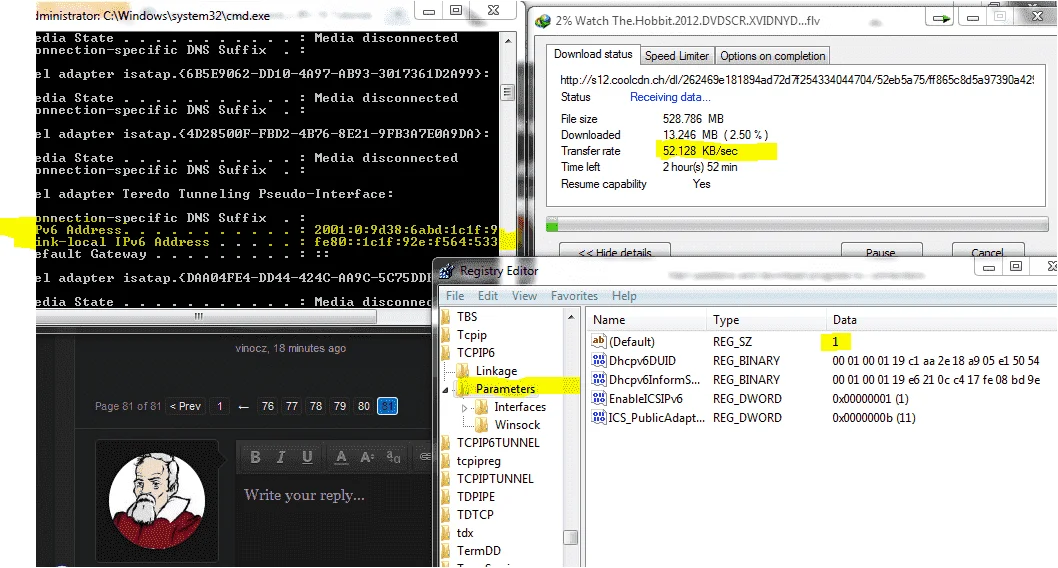Select the TDTCP key
Screen dimensions: 1058x568
475,514
